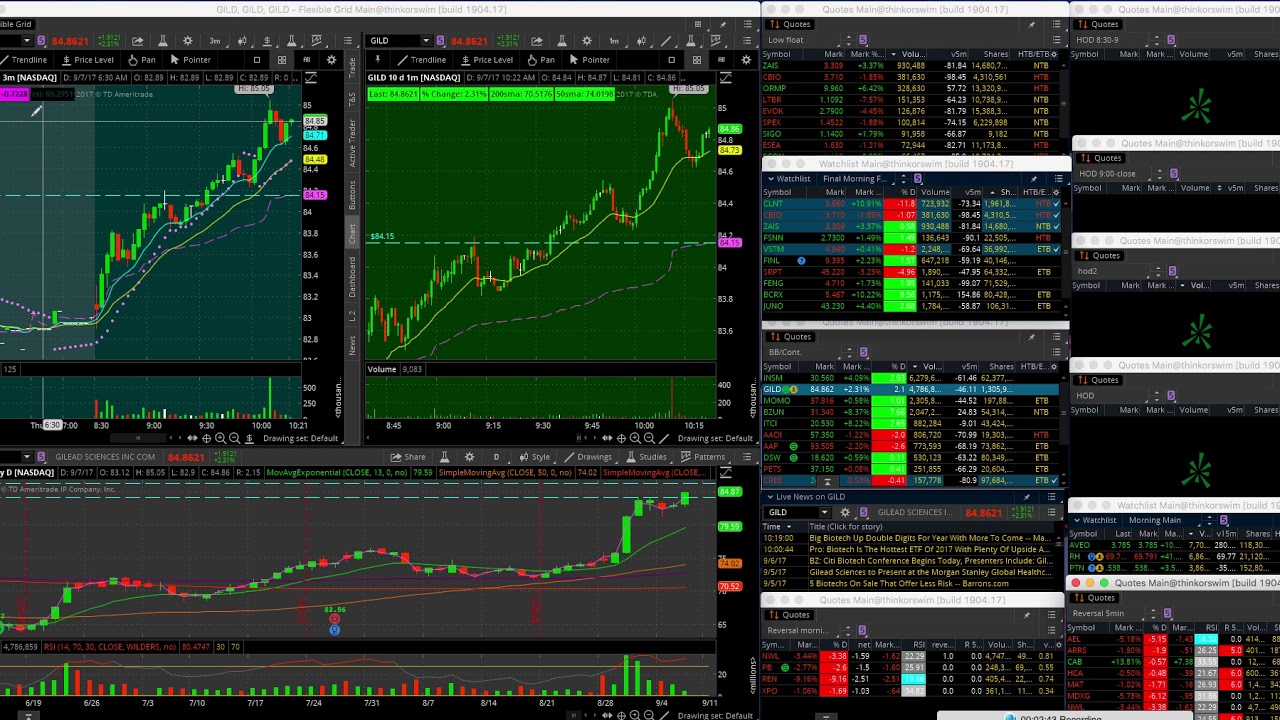
Task: Open column settings gear in Final Morning watchlist
Action: tap(1055, 191)
